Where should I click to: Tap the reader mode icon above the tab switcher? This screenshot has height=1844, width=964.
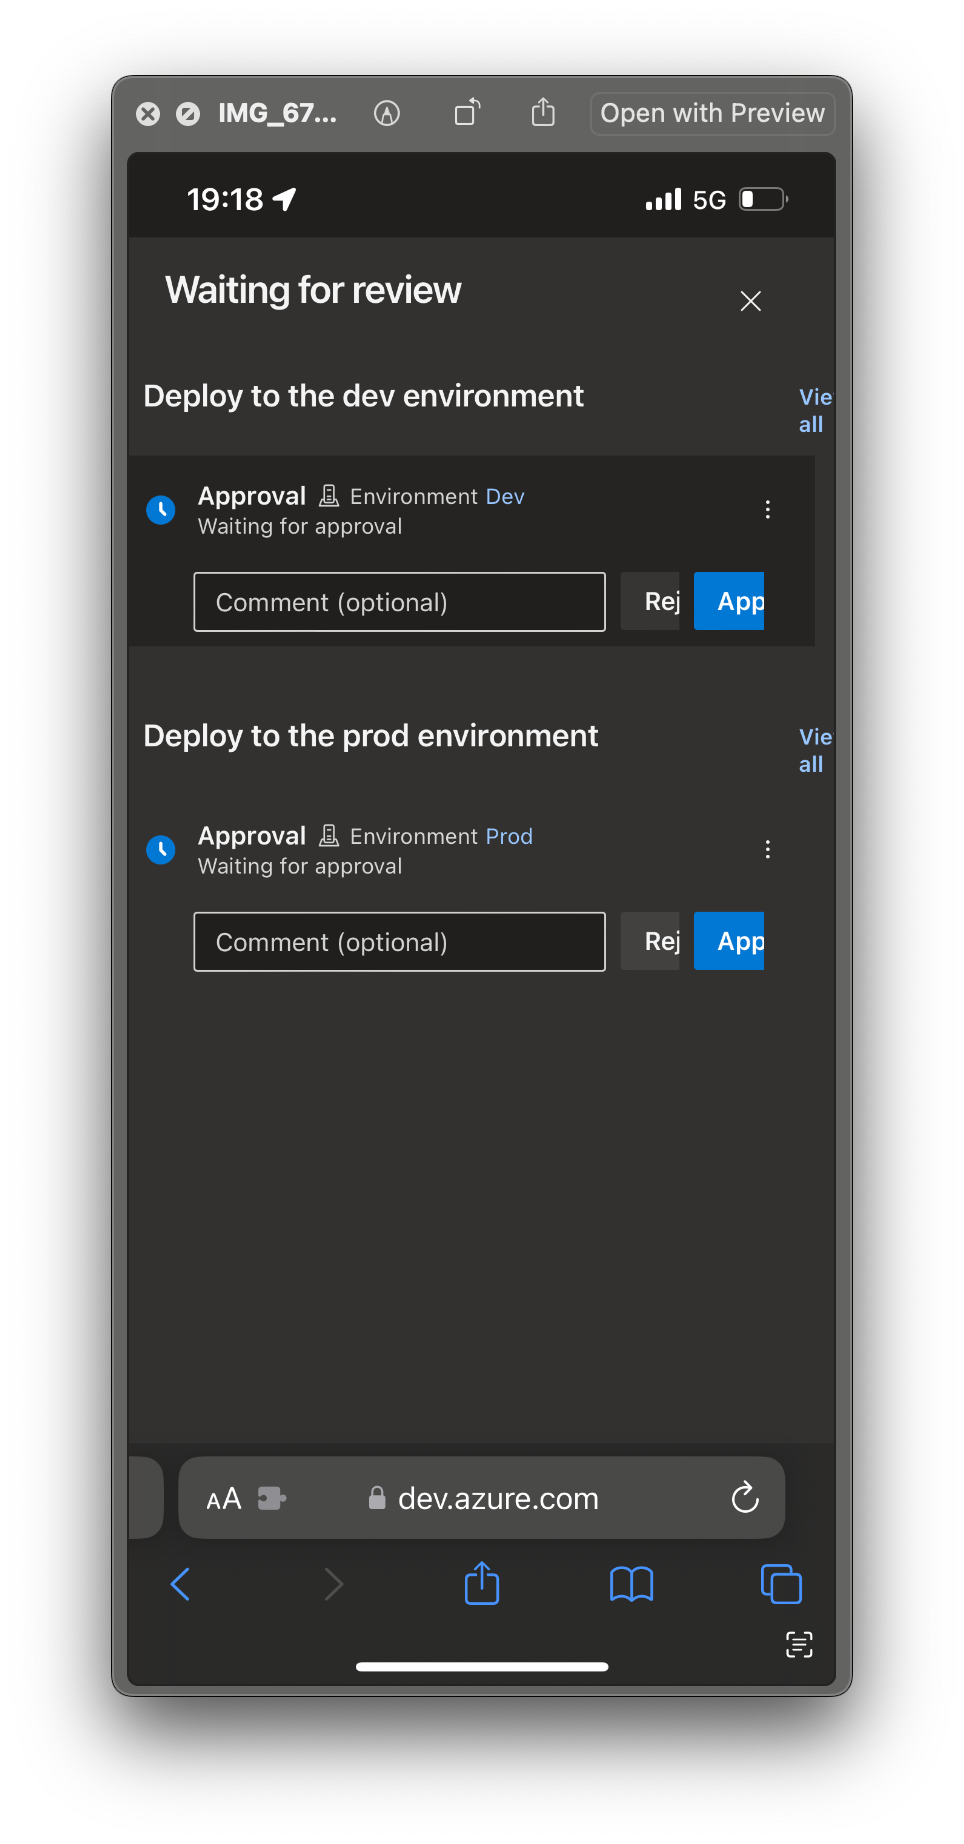pos(799,1643)
